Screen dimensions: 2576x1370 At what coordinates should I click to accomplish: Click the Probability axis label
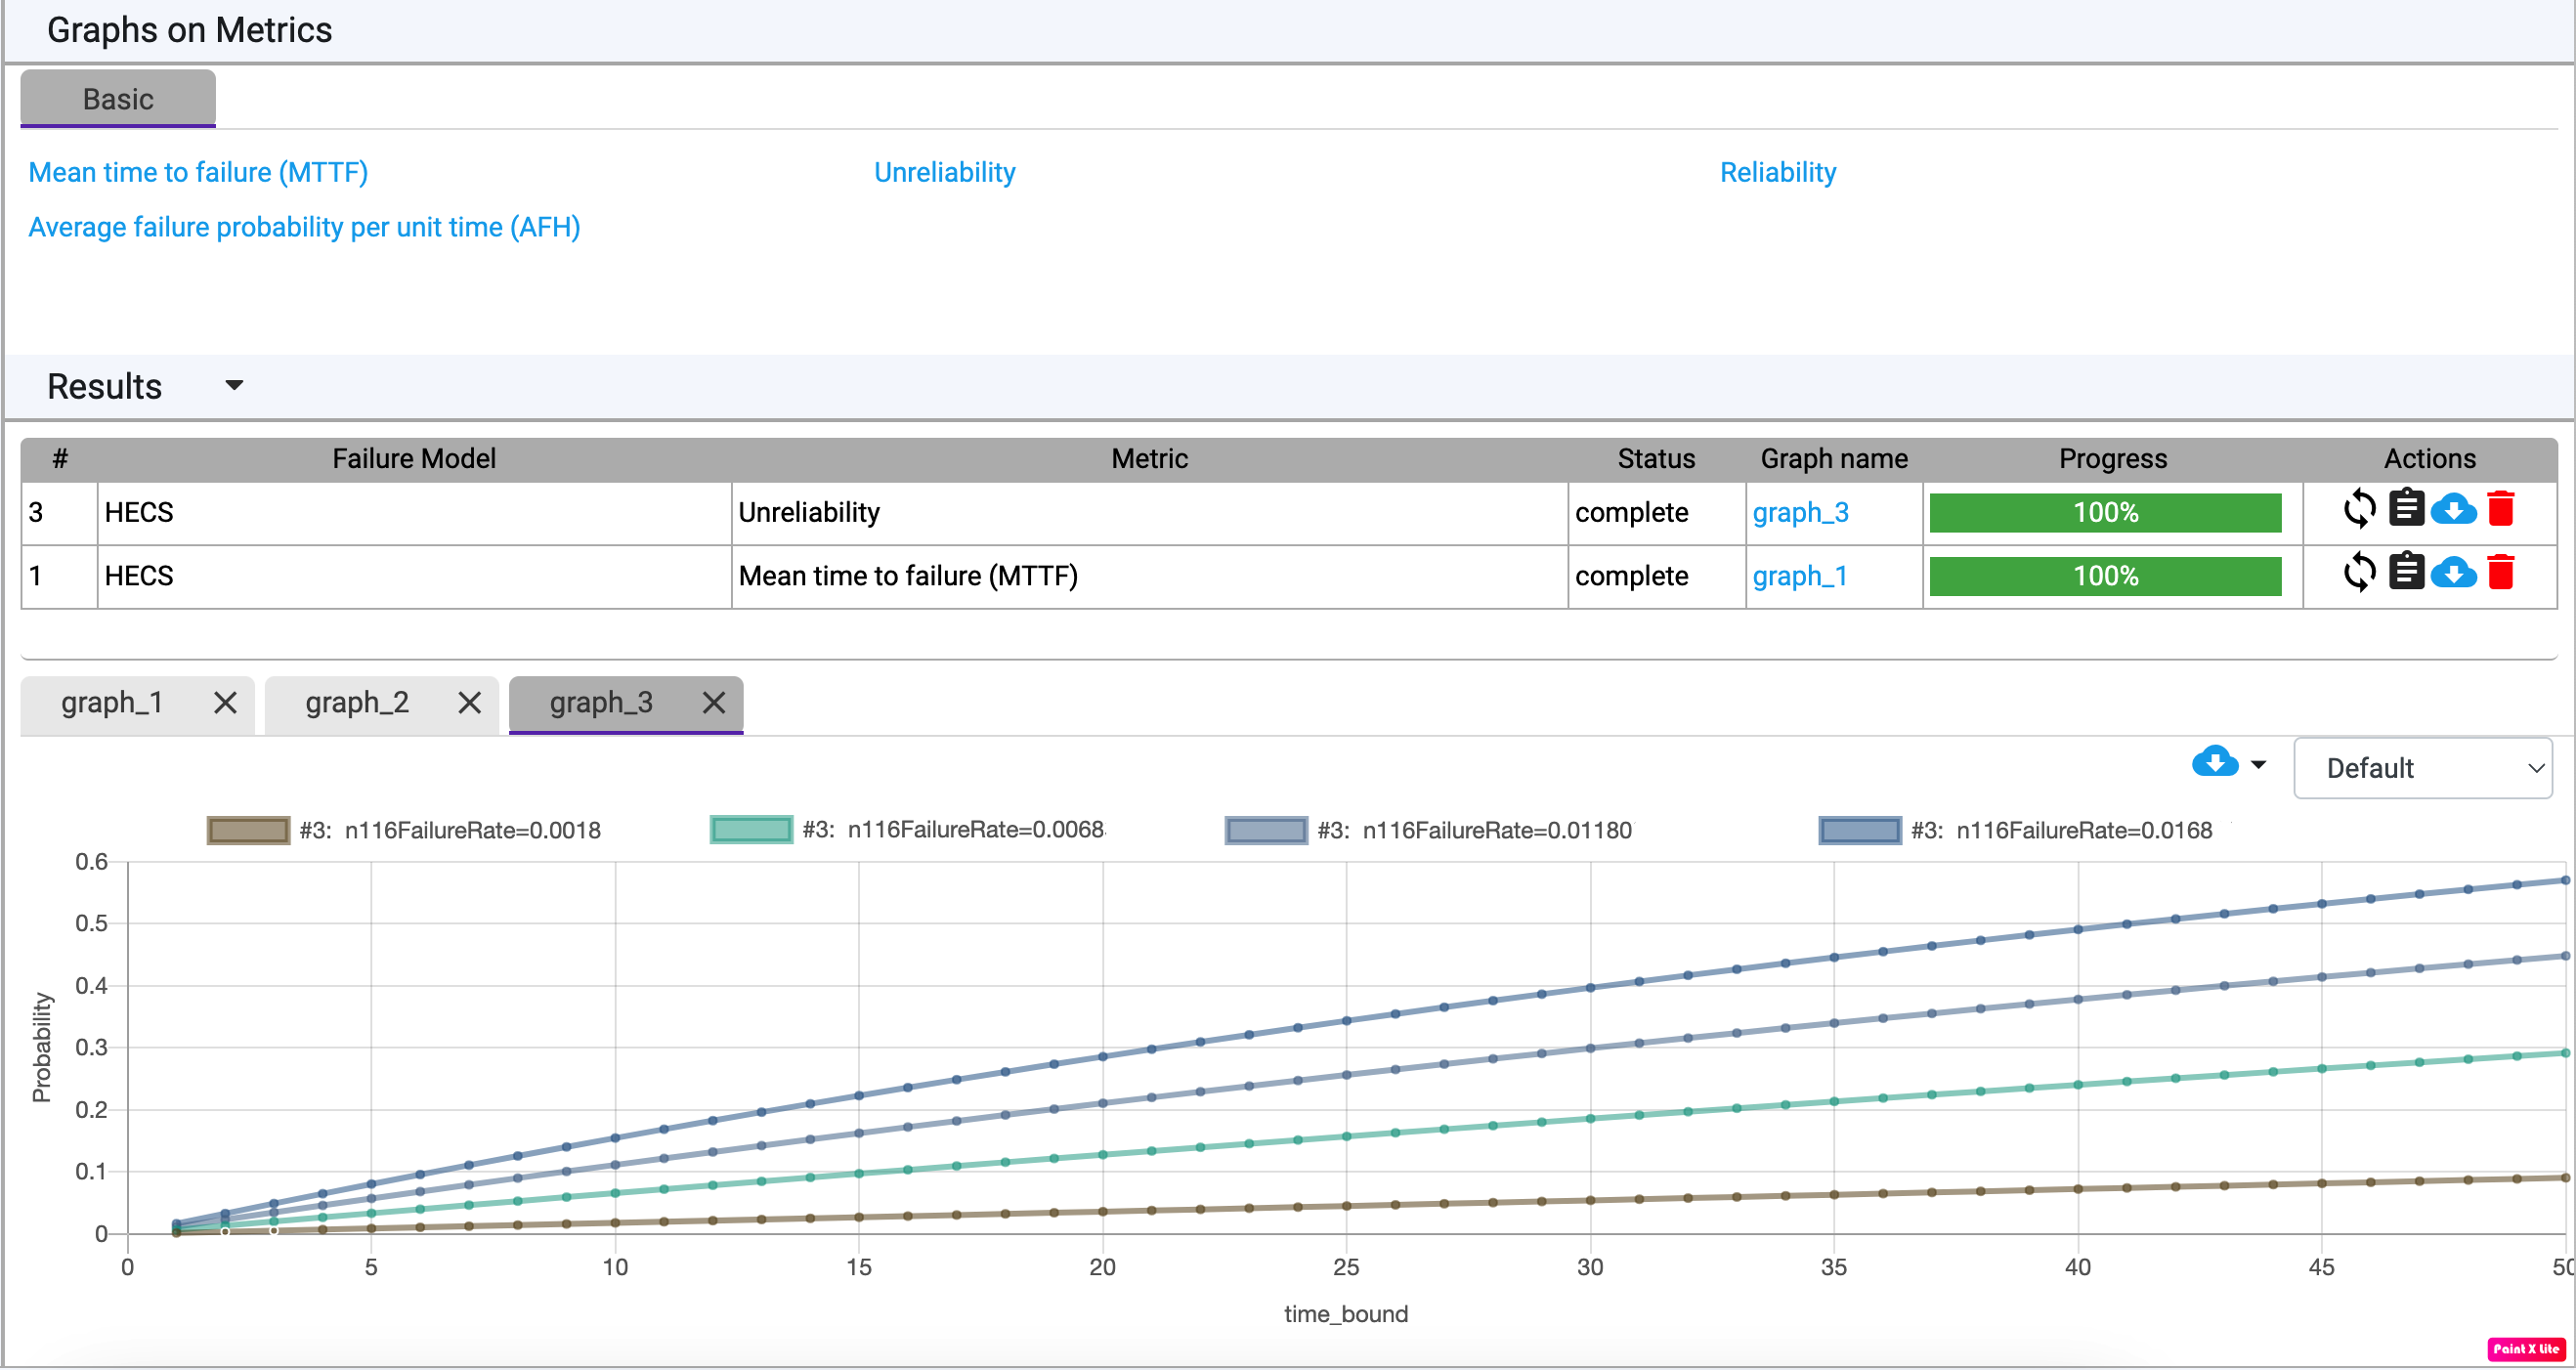(41, 1048)
